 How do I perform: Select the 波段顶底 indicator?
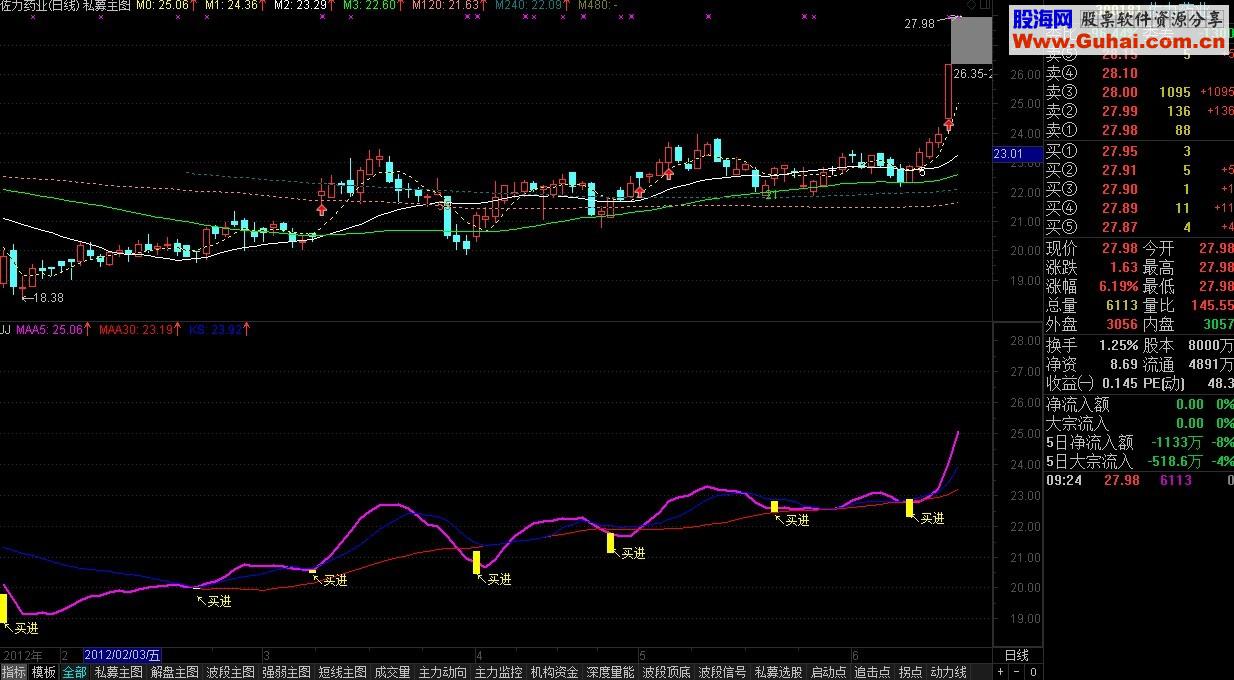(666, 672)
